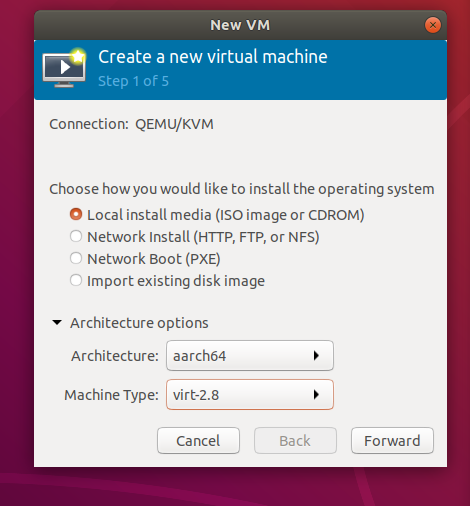Click the 'Architecture:' label
Image resolution: width=470 pixels, height=506 pixels.
[115, 356]
